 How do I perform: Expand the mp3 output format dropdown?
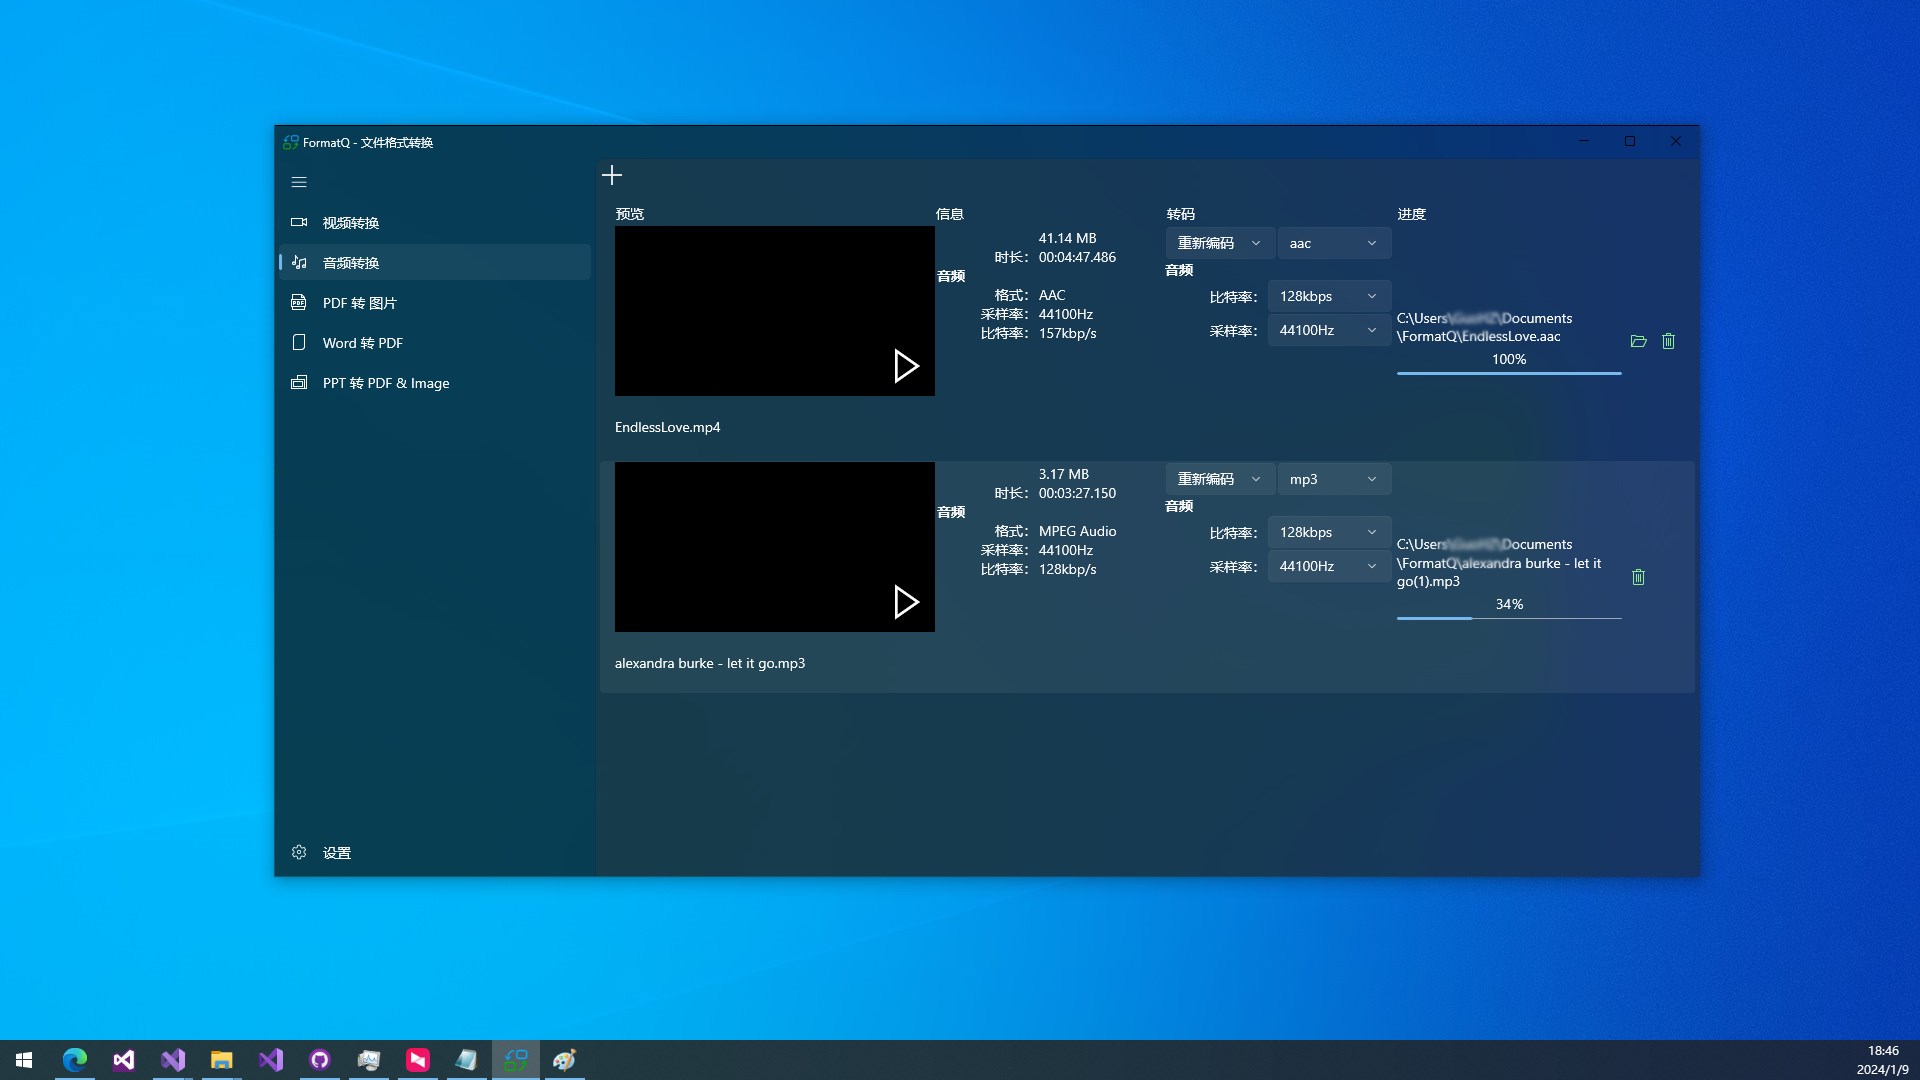pyautogui.click(x=1333, y=479)
